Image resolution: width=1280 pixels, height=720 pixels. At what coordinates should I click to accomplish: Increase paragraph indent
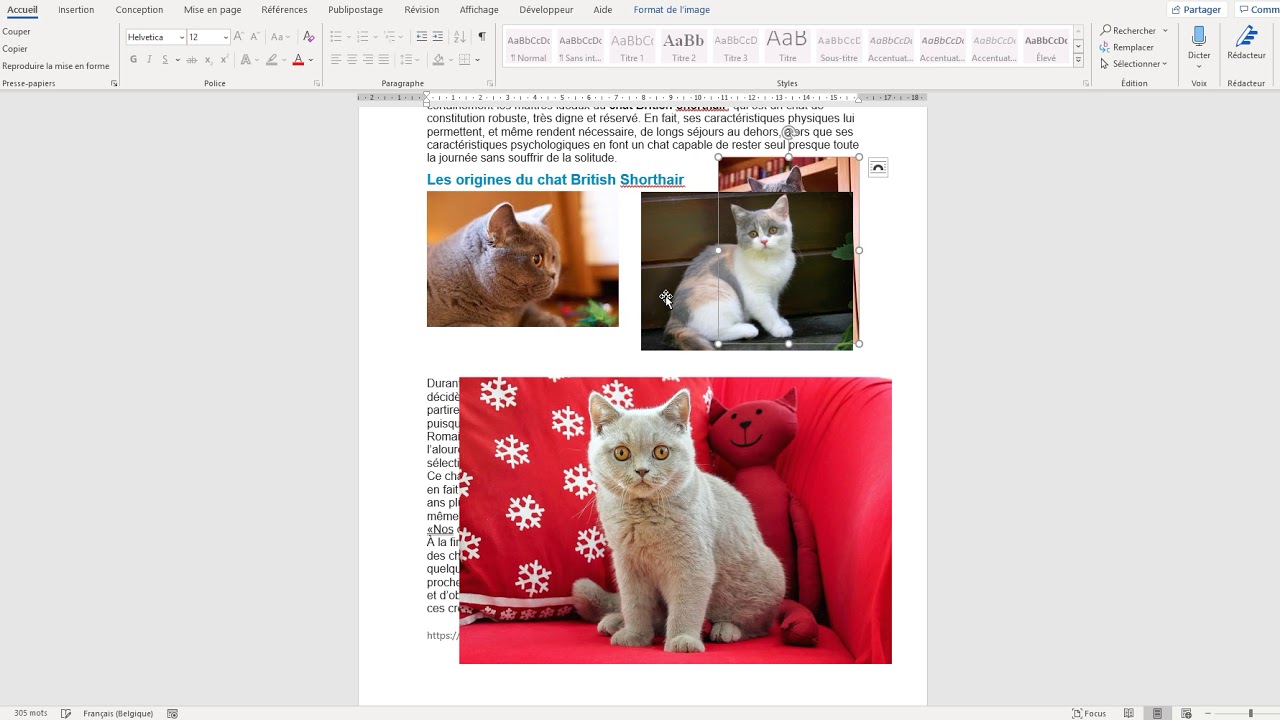pos(438,37)
